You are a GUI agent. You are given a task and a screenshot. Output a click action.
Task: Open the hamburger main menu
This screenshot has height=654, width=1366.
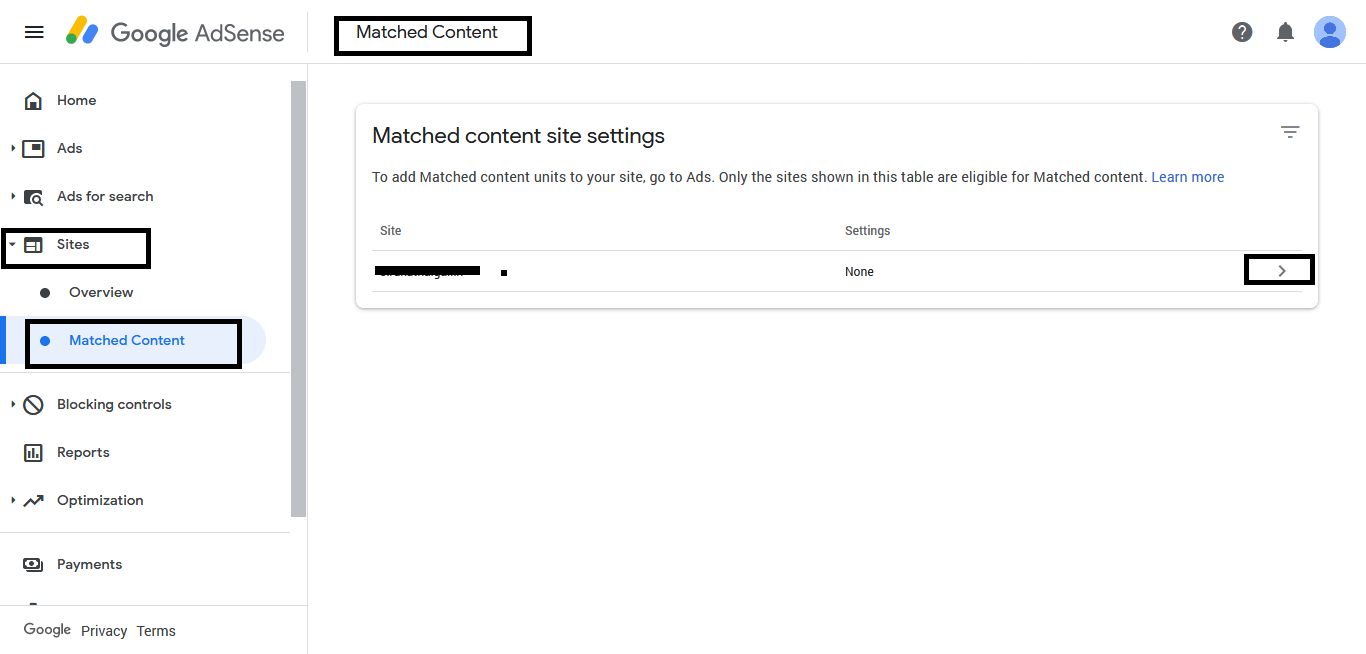coord(34,32)
